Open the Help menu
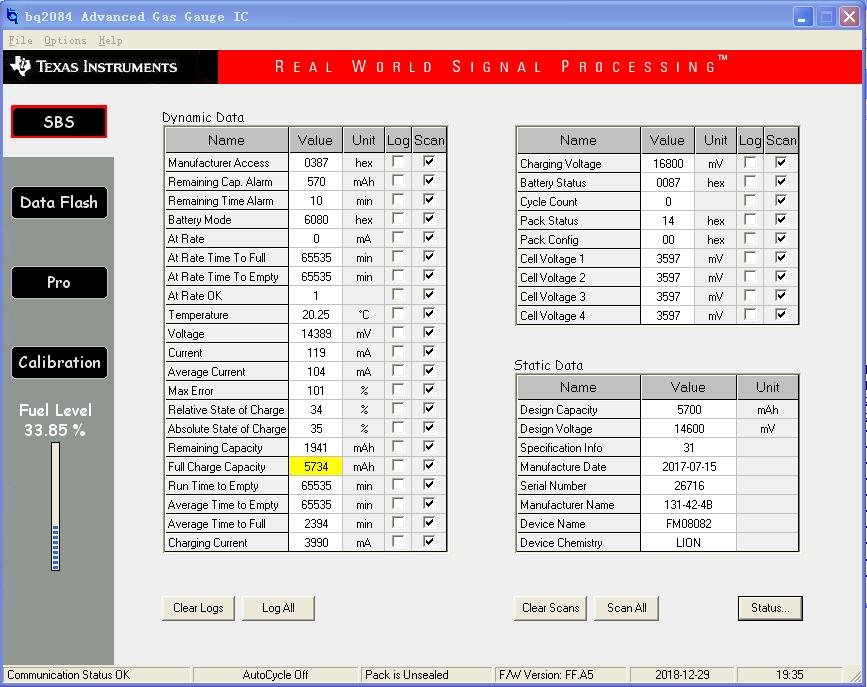Image resolution: width=867 pixels, height=687 pixels. [x=111, y=40]
